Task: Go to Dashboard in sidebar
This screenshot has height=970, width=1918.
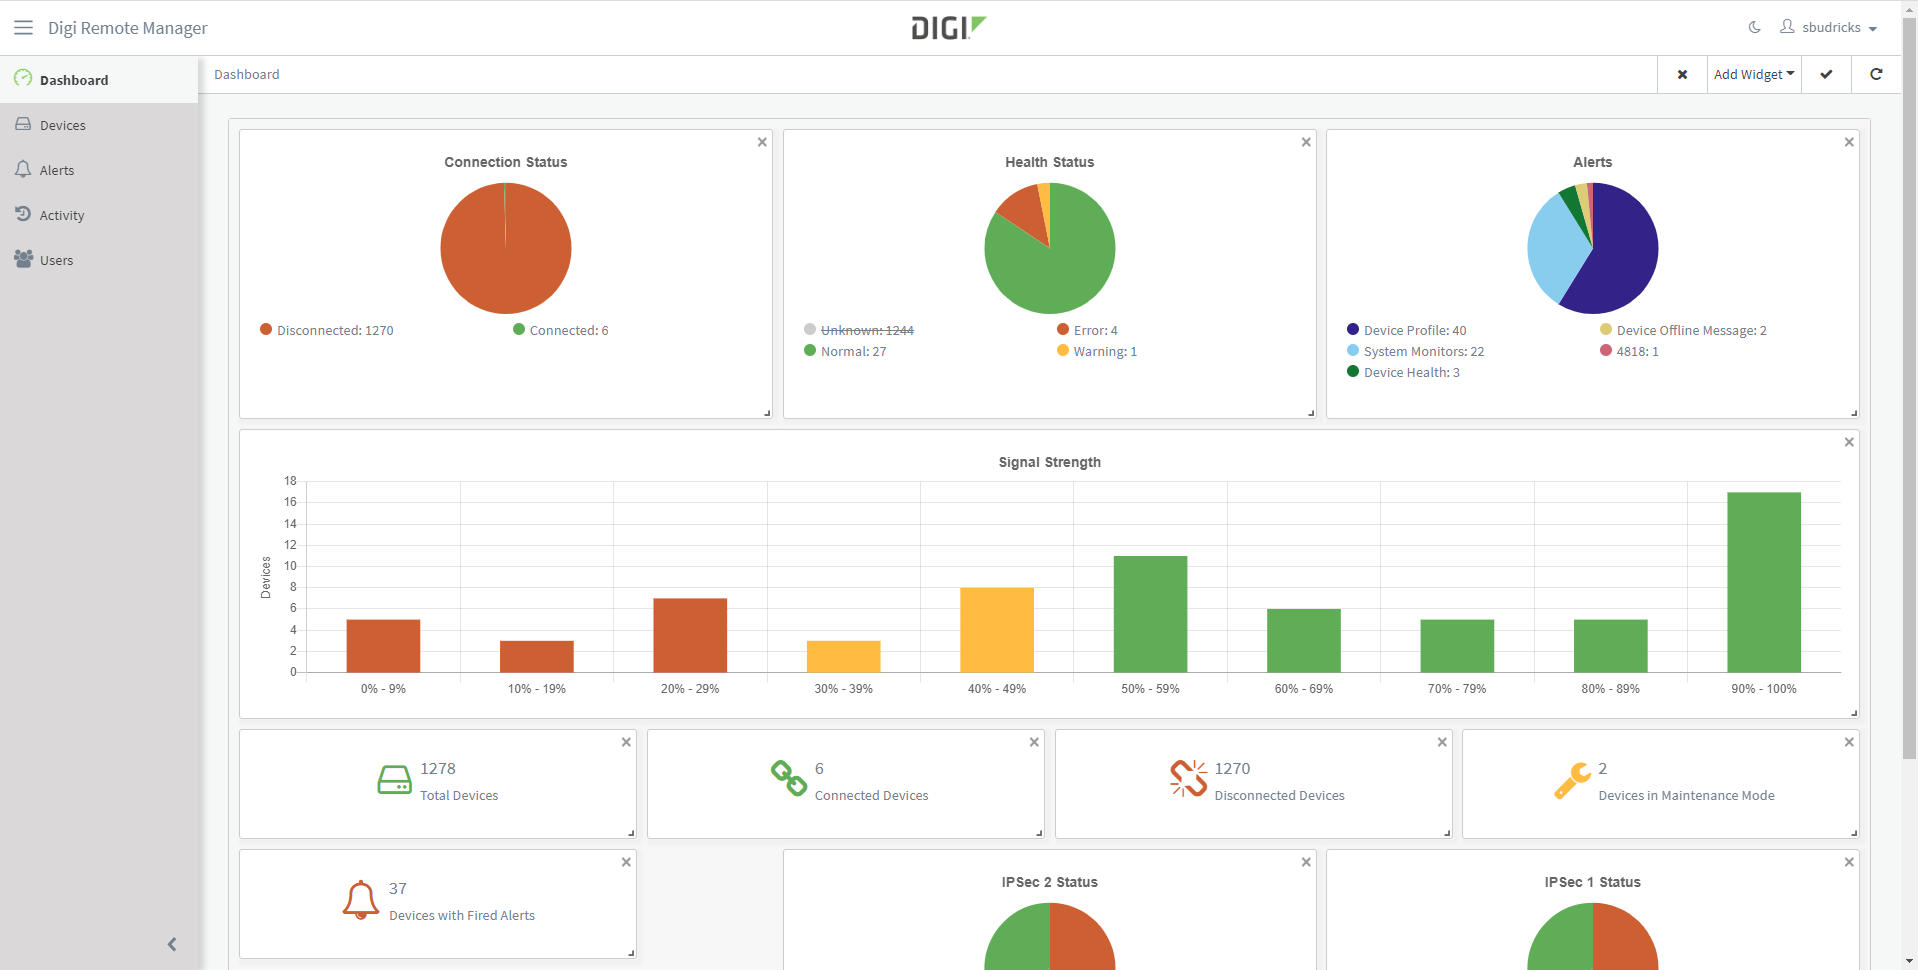Action: (x=99, y=80)
